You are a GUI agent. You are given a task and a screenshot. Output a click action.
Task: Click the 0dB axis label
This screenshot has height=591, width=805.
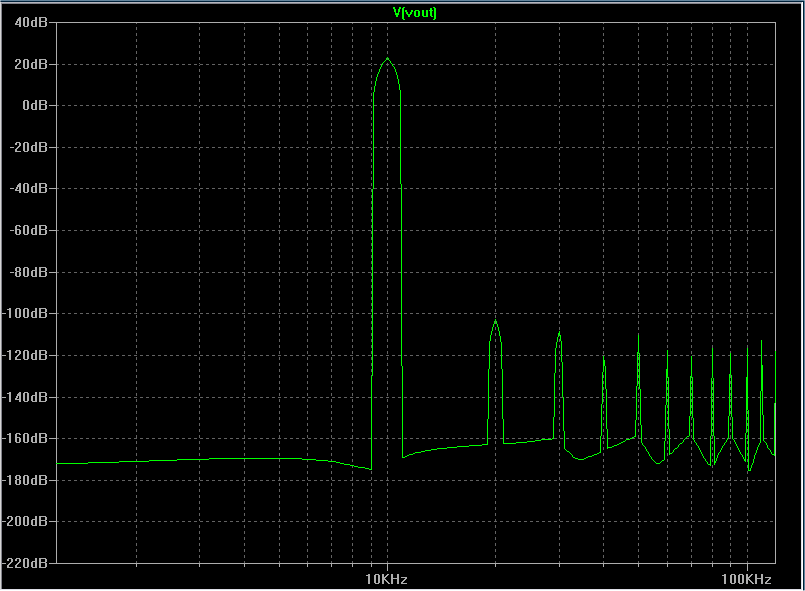(x=35, y=105)
